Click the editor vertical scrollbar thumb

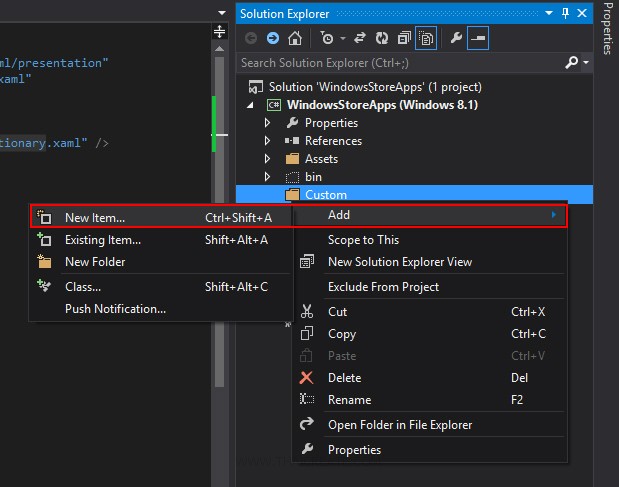pyautogui.click(x=219, y=221)
